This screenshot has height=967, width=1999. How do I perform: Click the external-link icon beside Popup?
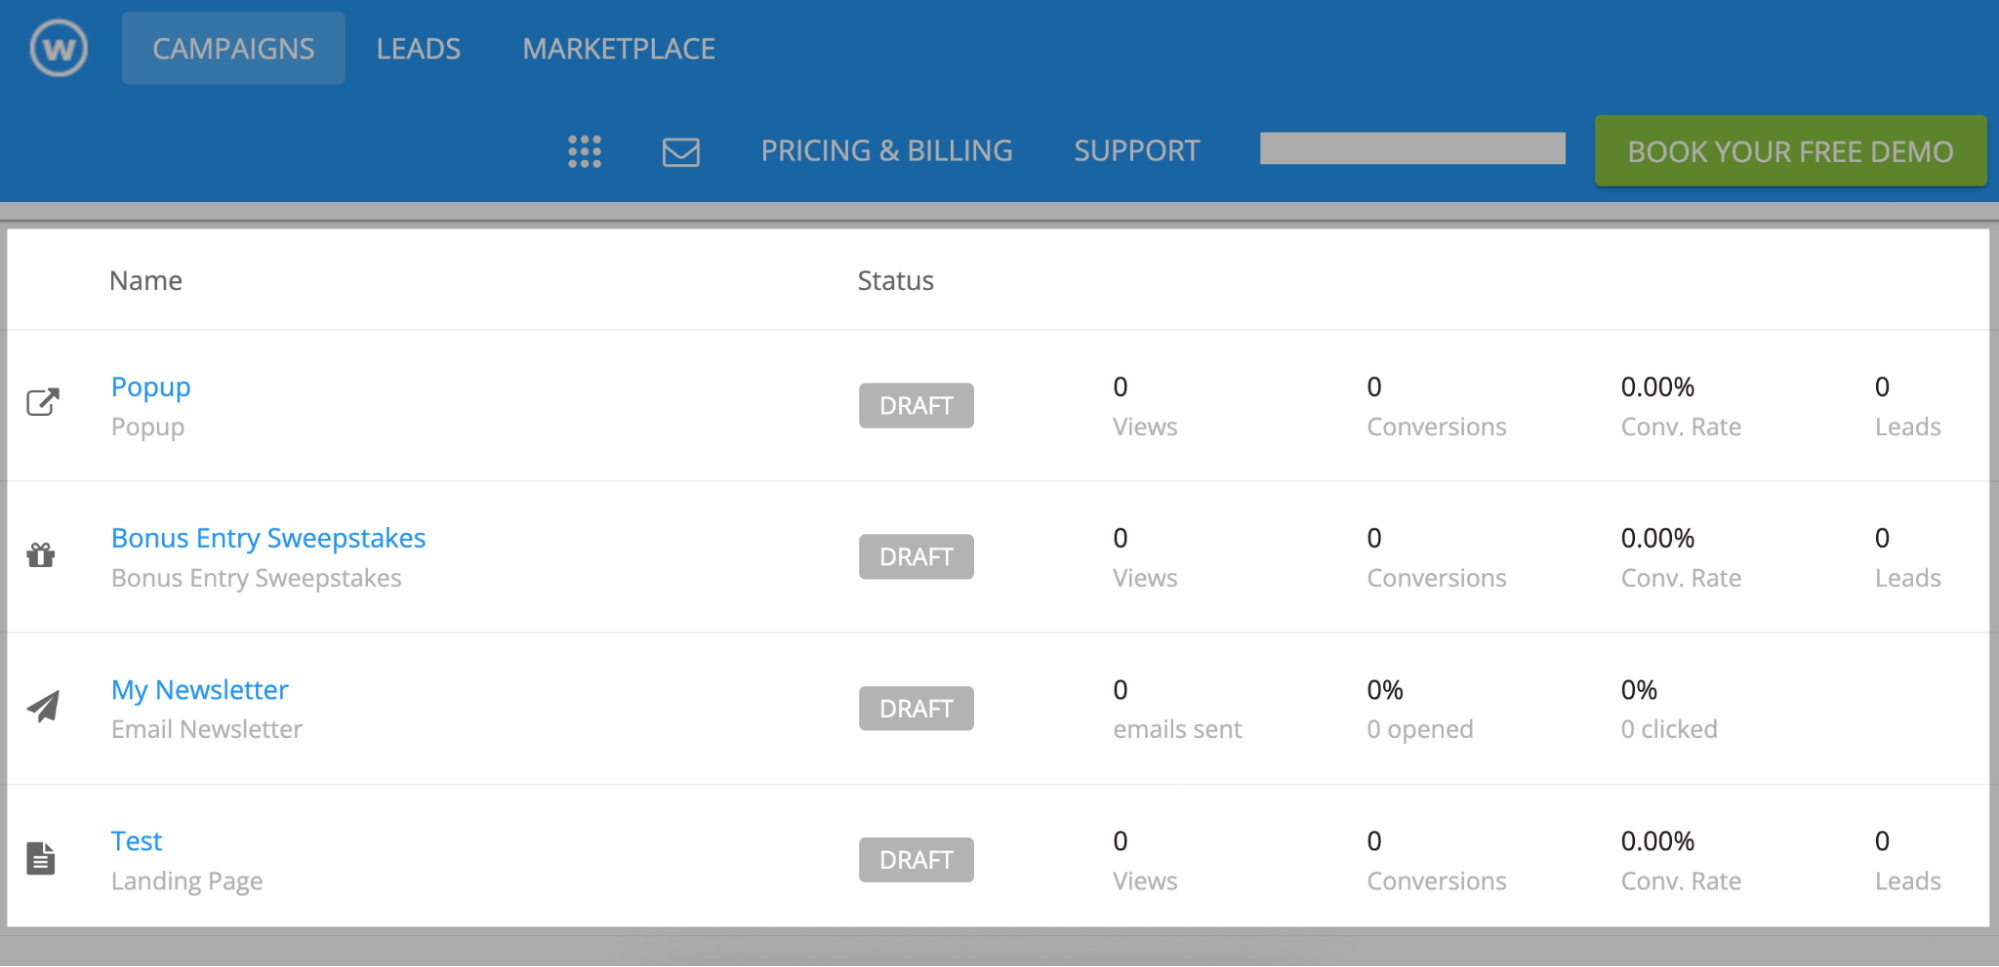(41, 402)
